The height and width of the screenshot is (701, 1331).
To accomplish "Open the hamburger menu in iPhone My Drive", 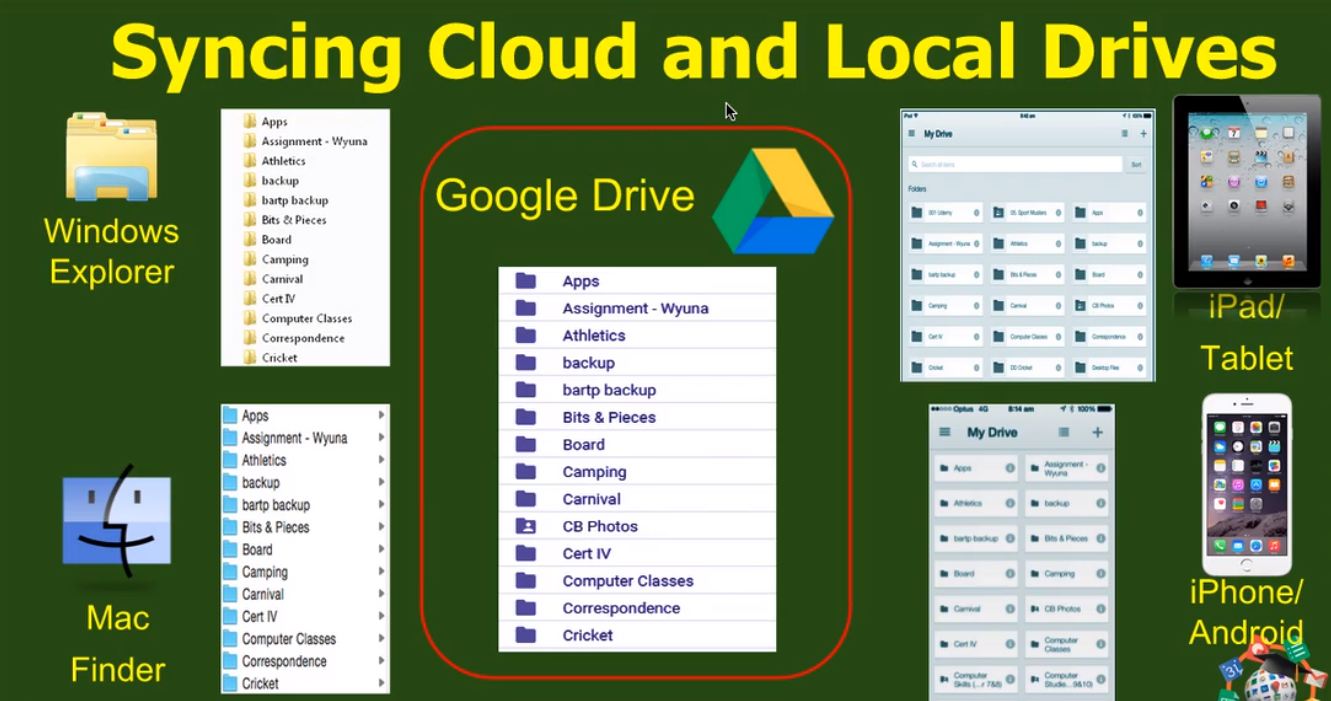I will click(x=945, y=432).
